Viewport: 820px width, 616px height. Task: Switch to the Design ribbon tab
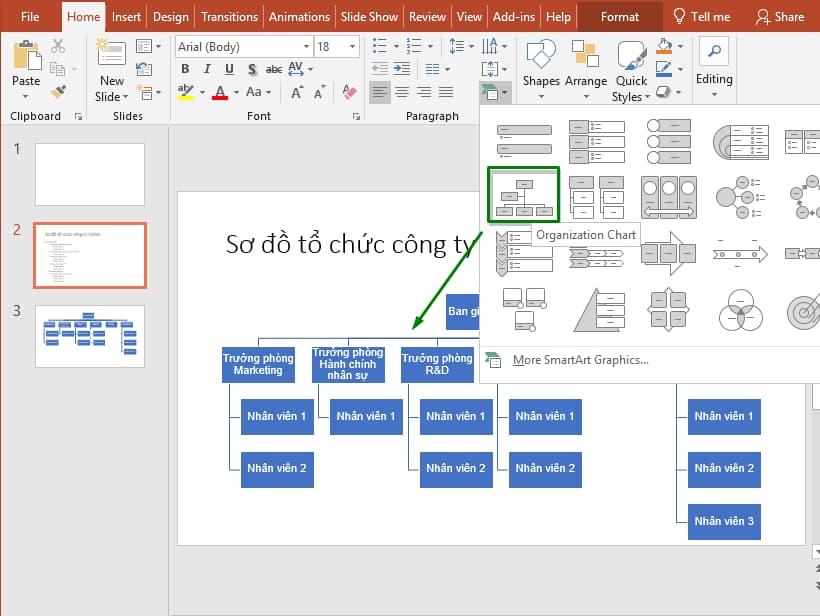pyautogui.click(x=170, y=16)
